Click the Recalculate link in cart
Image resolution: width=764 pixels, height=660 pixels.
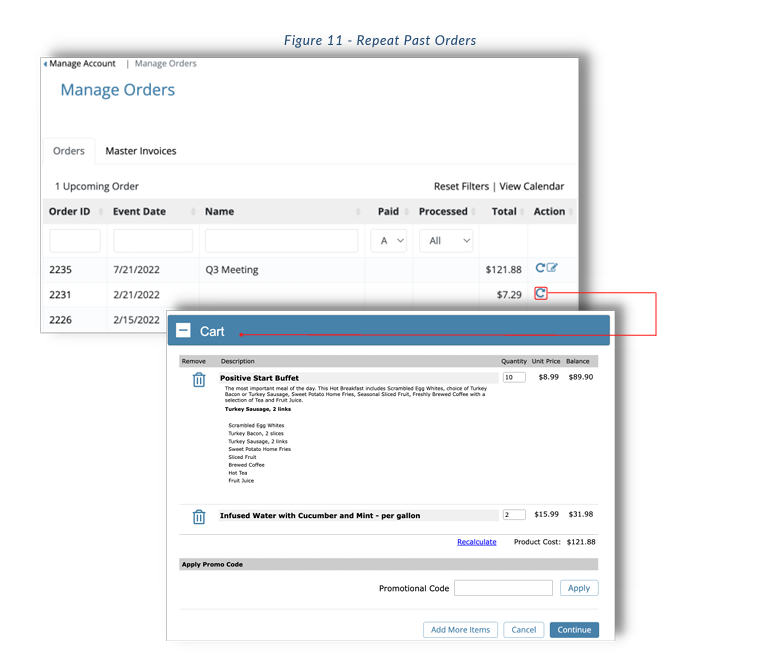(477, 542)
